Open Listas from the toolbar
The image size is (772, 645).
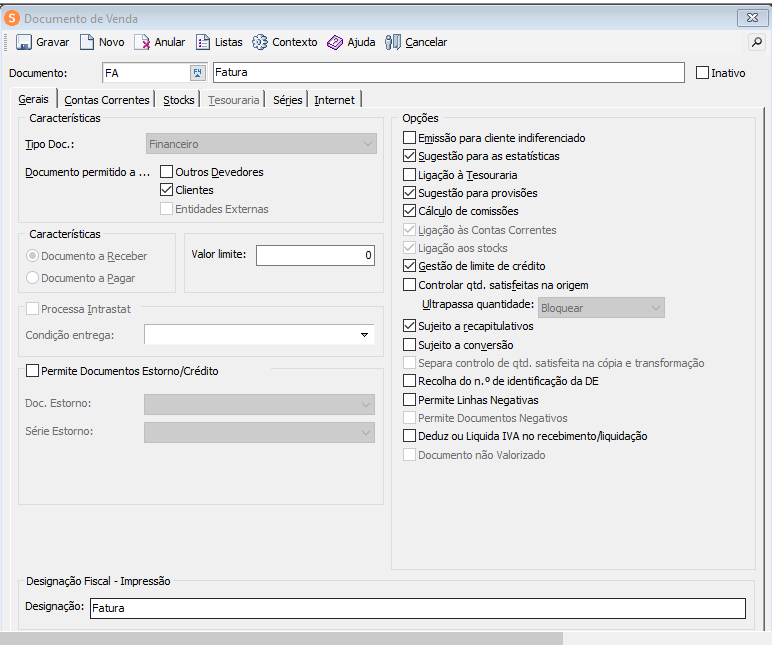coord(203,42)
